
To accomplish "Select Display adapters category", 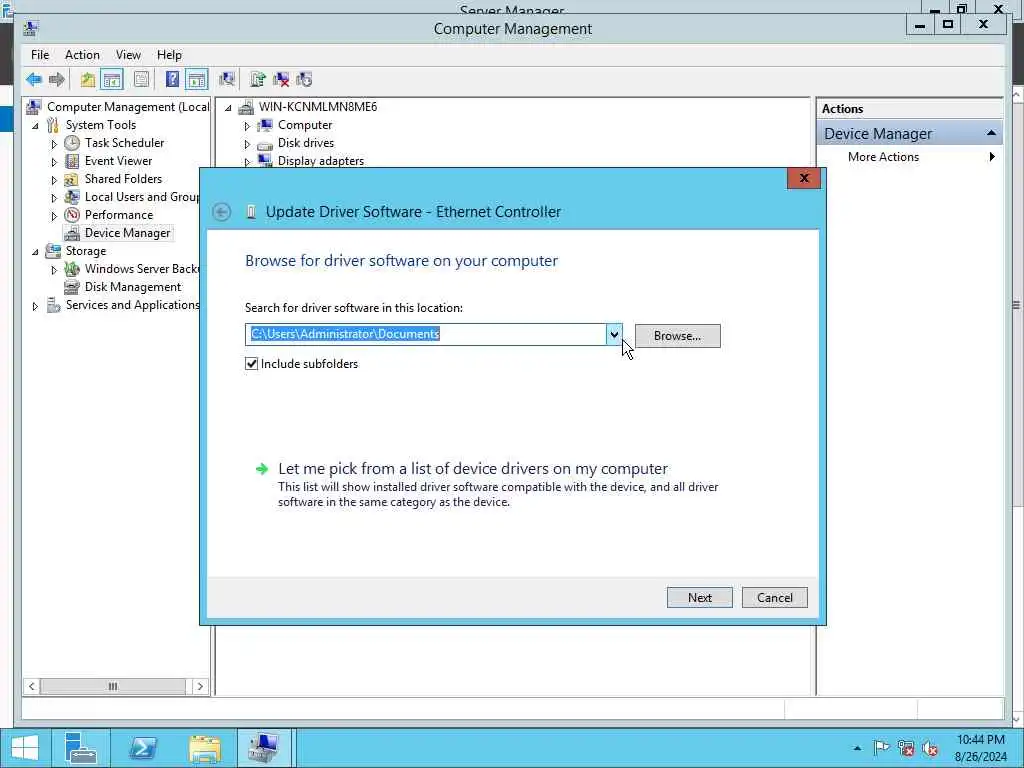I will tap(321, 161).
